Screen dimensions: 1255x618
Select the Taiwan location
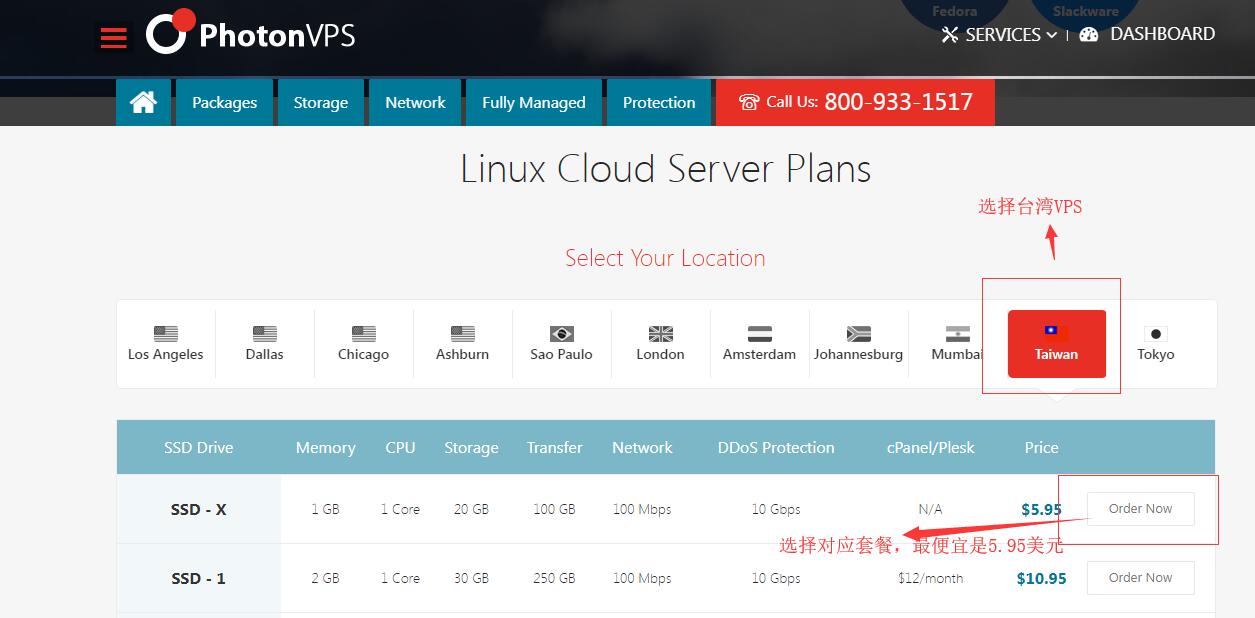point(1057,344)
